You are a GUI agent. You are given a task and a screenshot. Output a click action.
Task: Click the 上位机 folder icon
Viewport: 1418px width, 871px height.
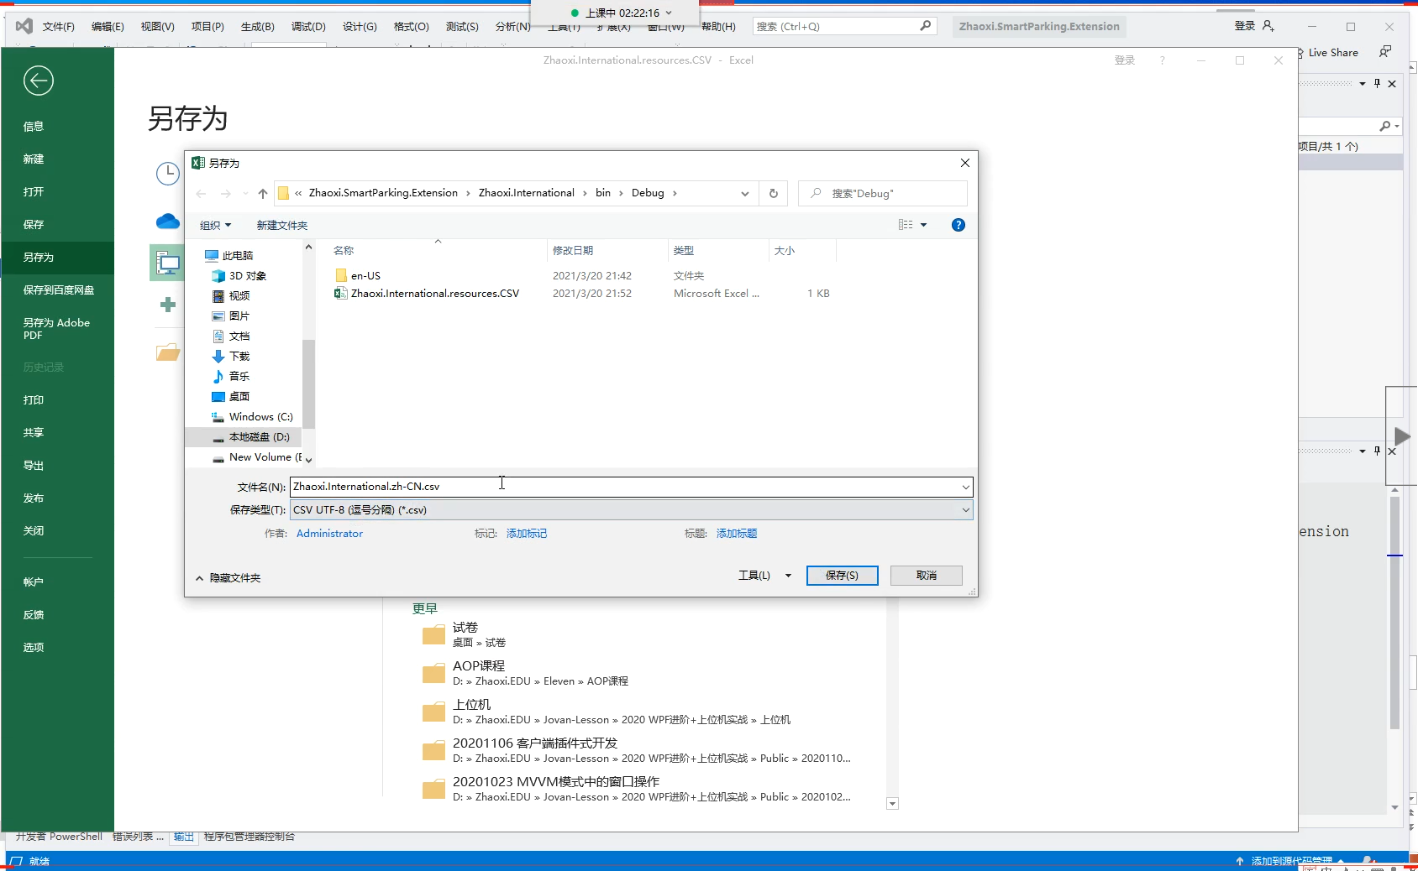pos(433,712)
